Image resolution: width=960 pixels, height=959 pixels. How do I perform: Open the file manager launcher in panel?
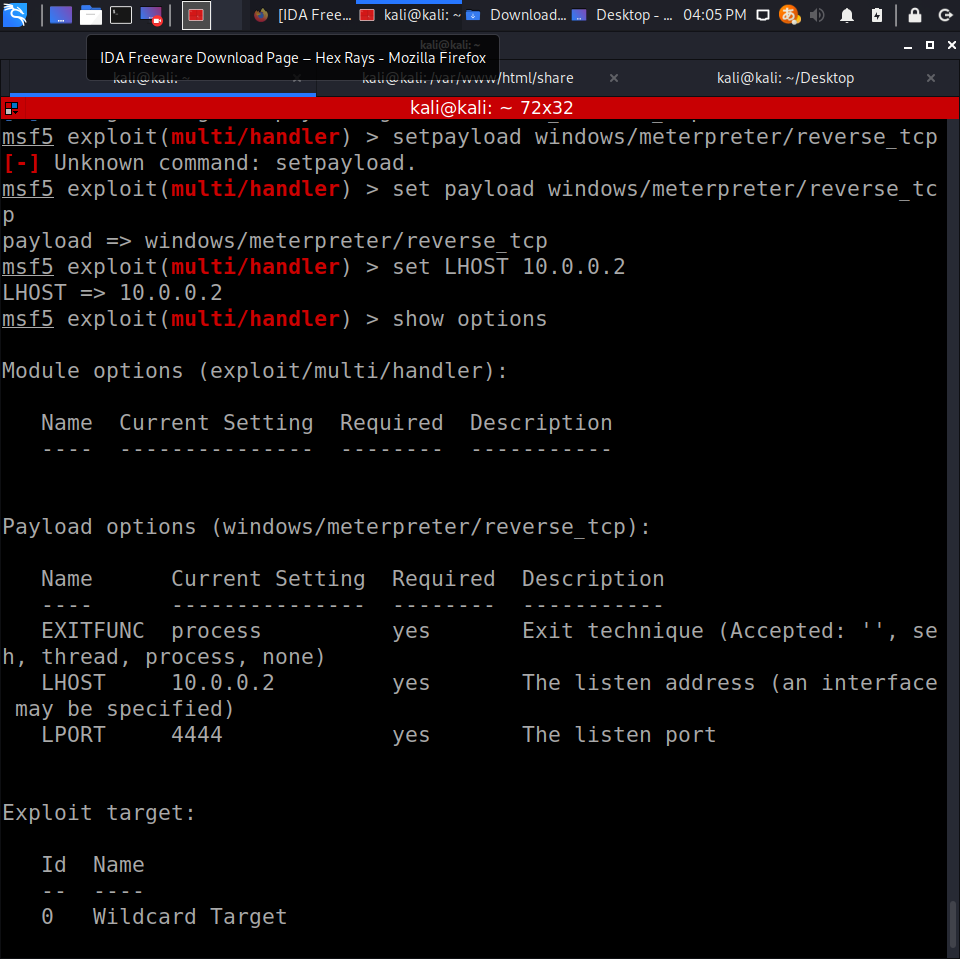91,15
